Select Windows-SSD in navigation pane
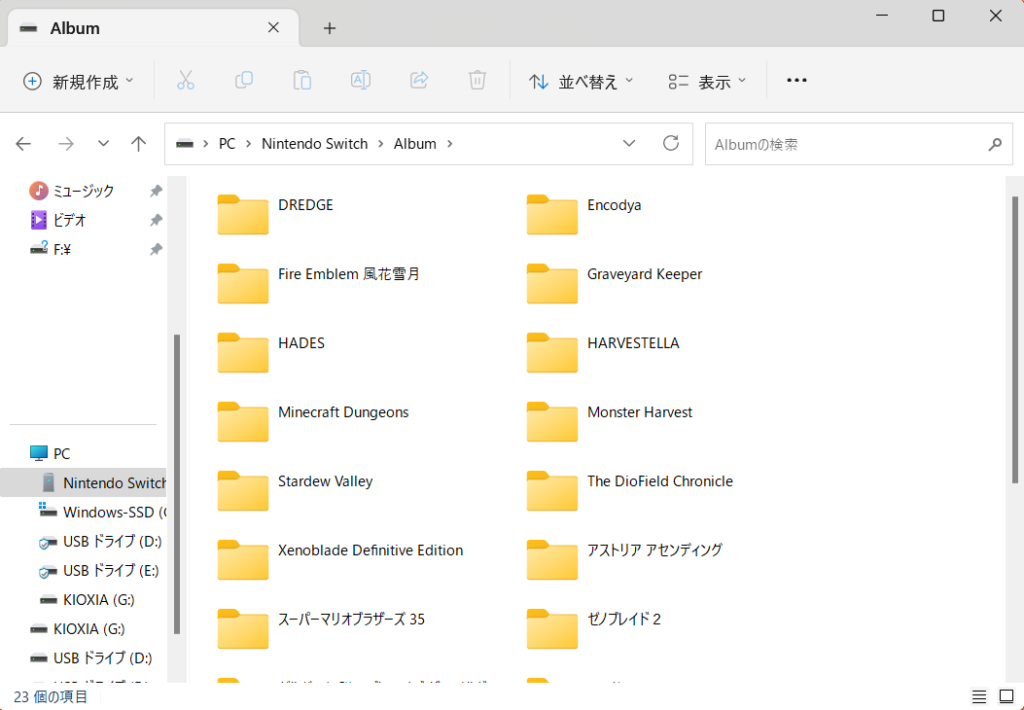Image resolution: width=1024 pixels, height=710 pixels. 108,512
